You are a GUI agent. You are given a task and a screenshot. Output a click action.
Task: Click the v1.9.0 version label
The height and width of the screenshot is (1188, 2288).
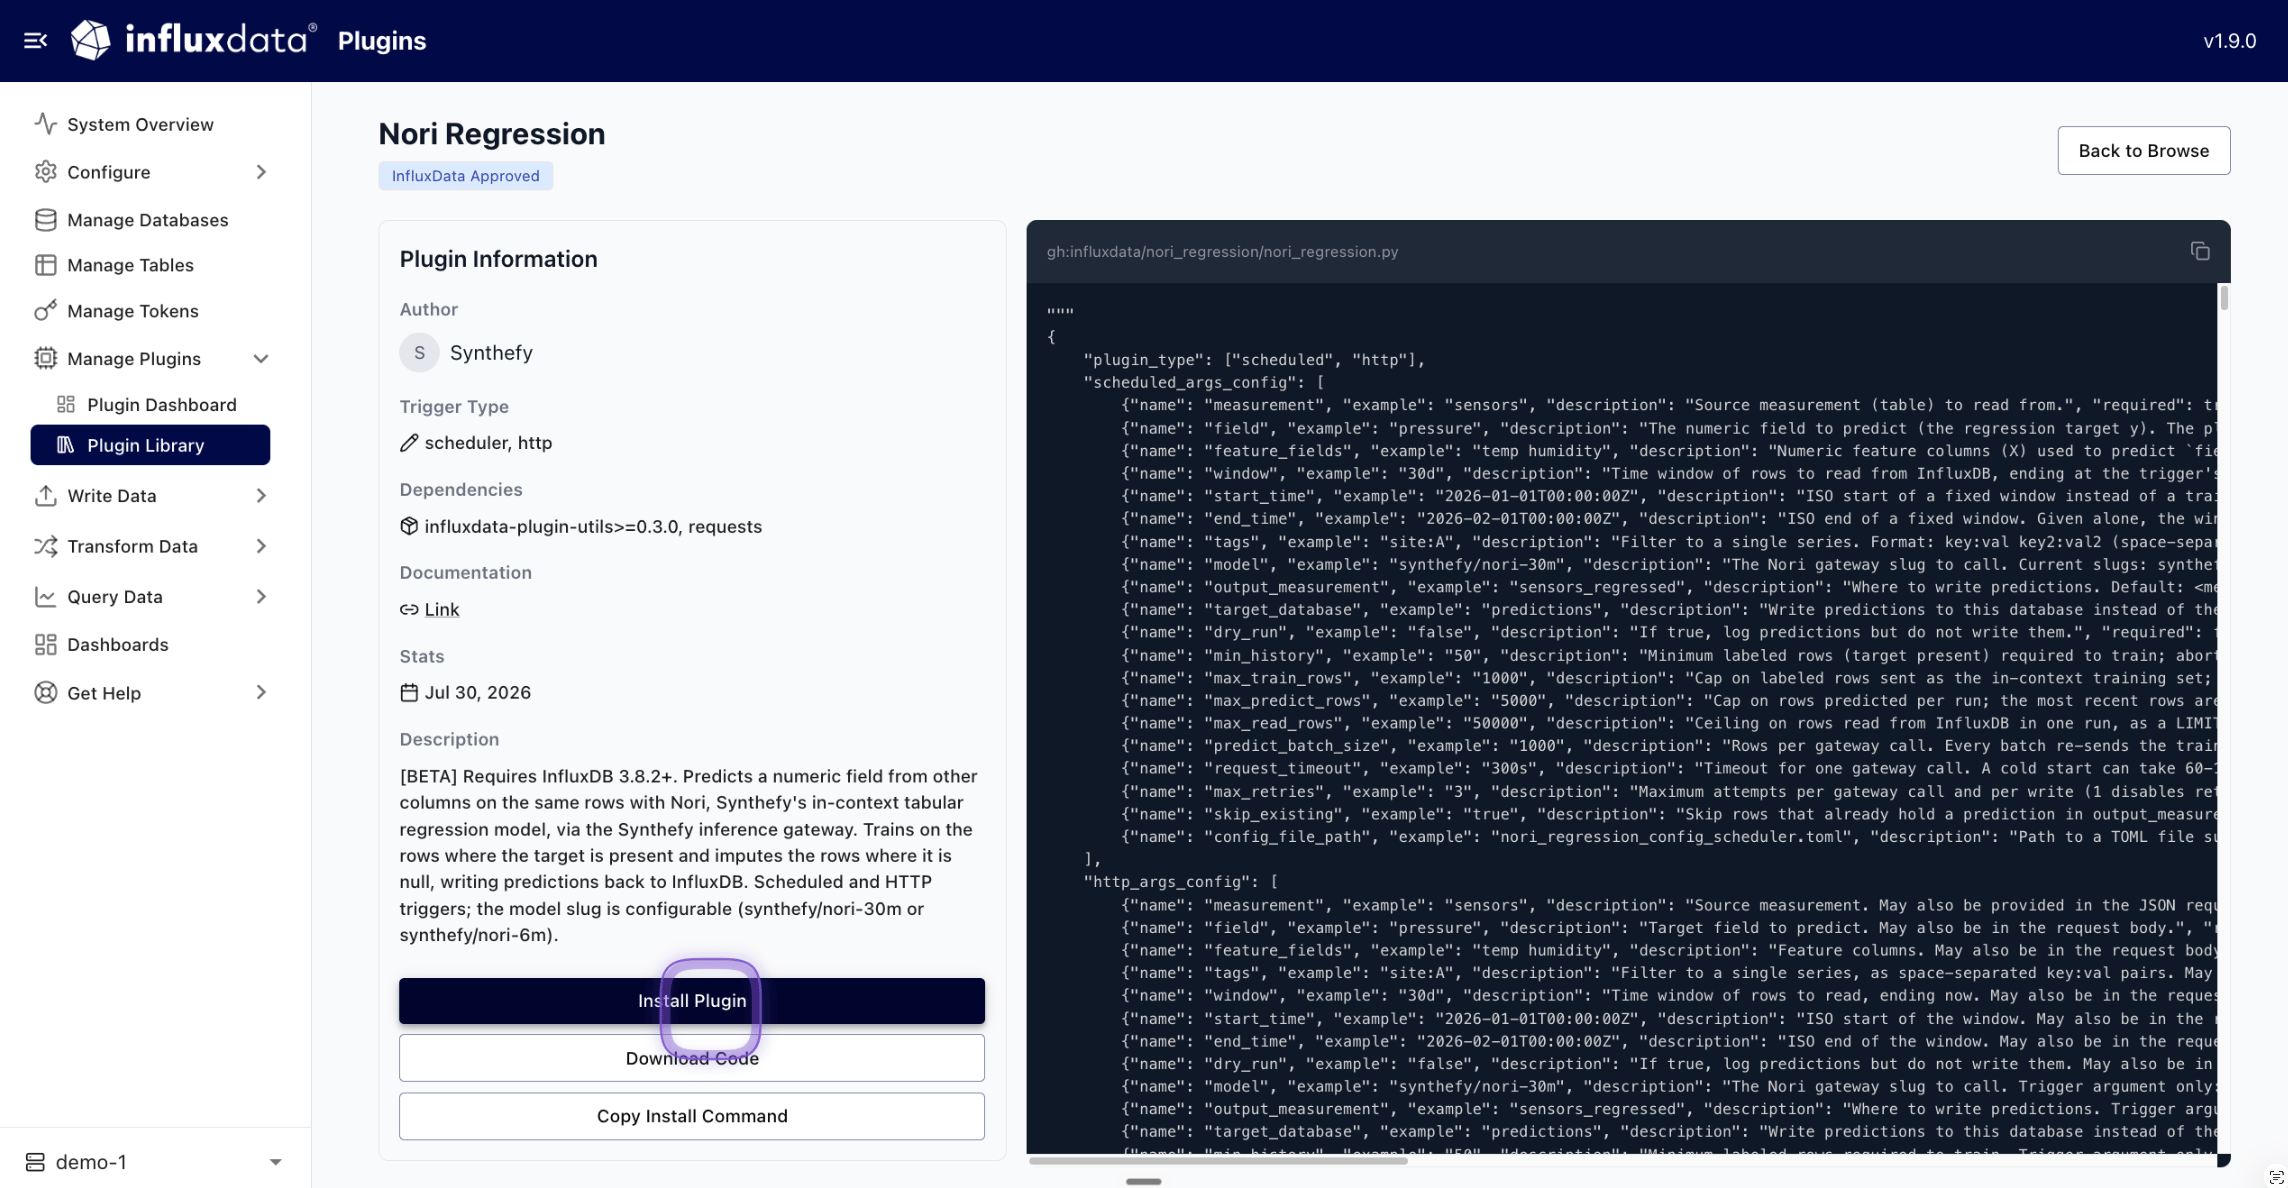pyautogui.click(x=2229, y=41)
